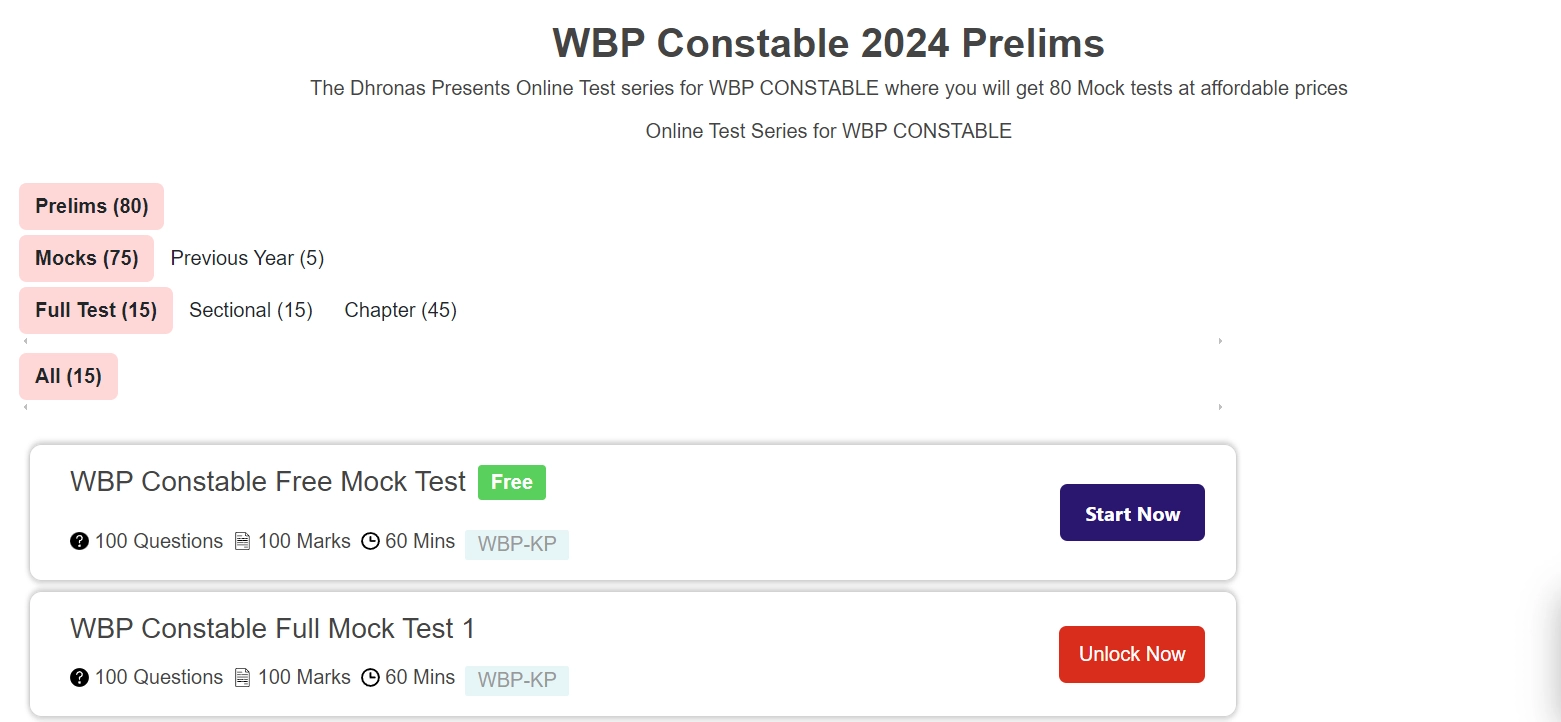Click the marks document icon in Free Mock Test card

tap(242, 541)
